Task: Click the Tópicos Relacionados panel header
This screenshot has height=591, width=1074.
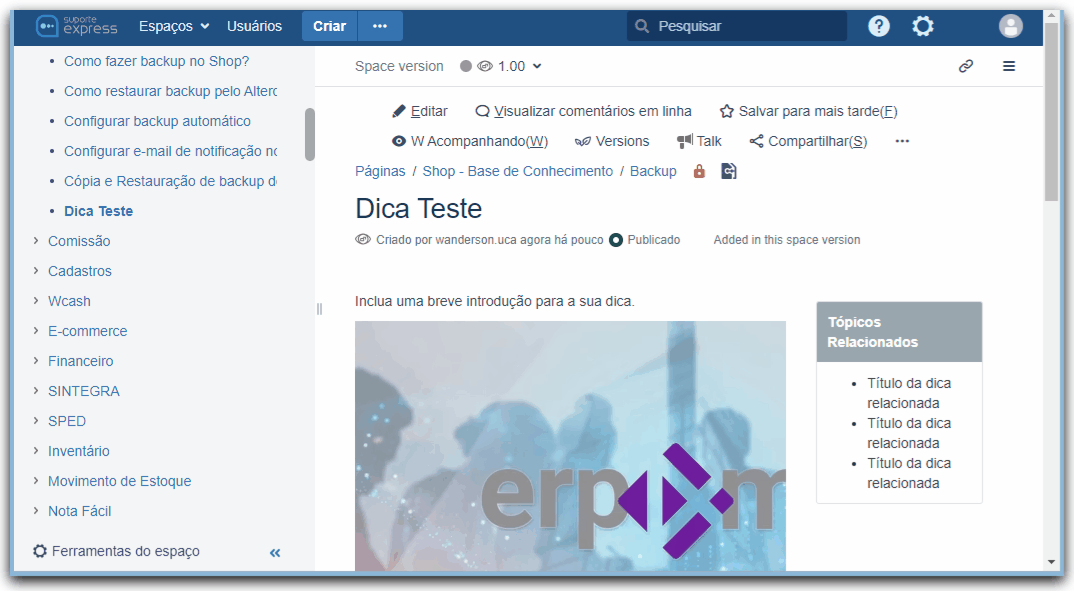Action: point(899,332)
